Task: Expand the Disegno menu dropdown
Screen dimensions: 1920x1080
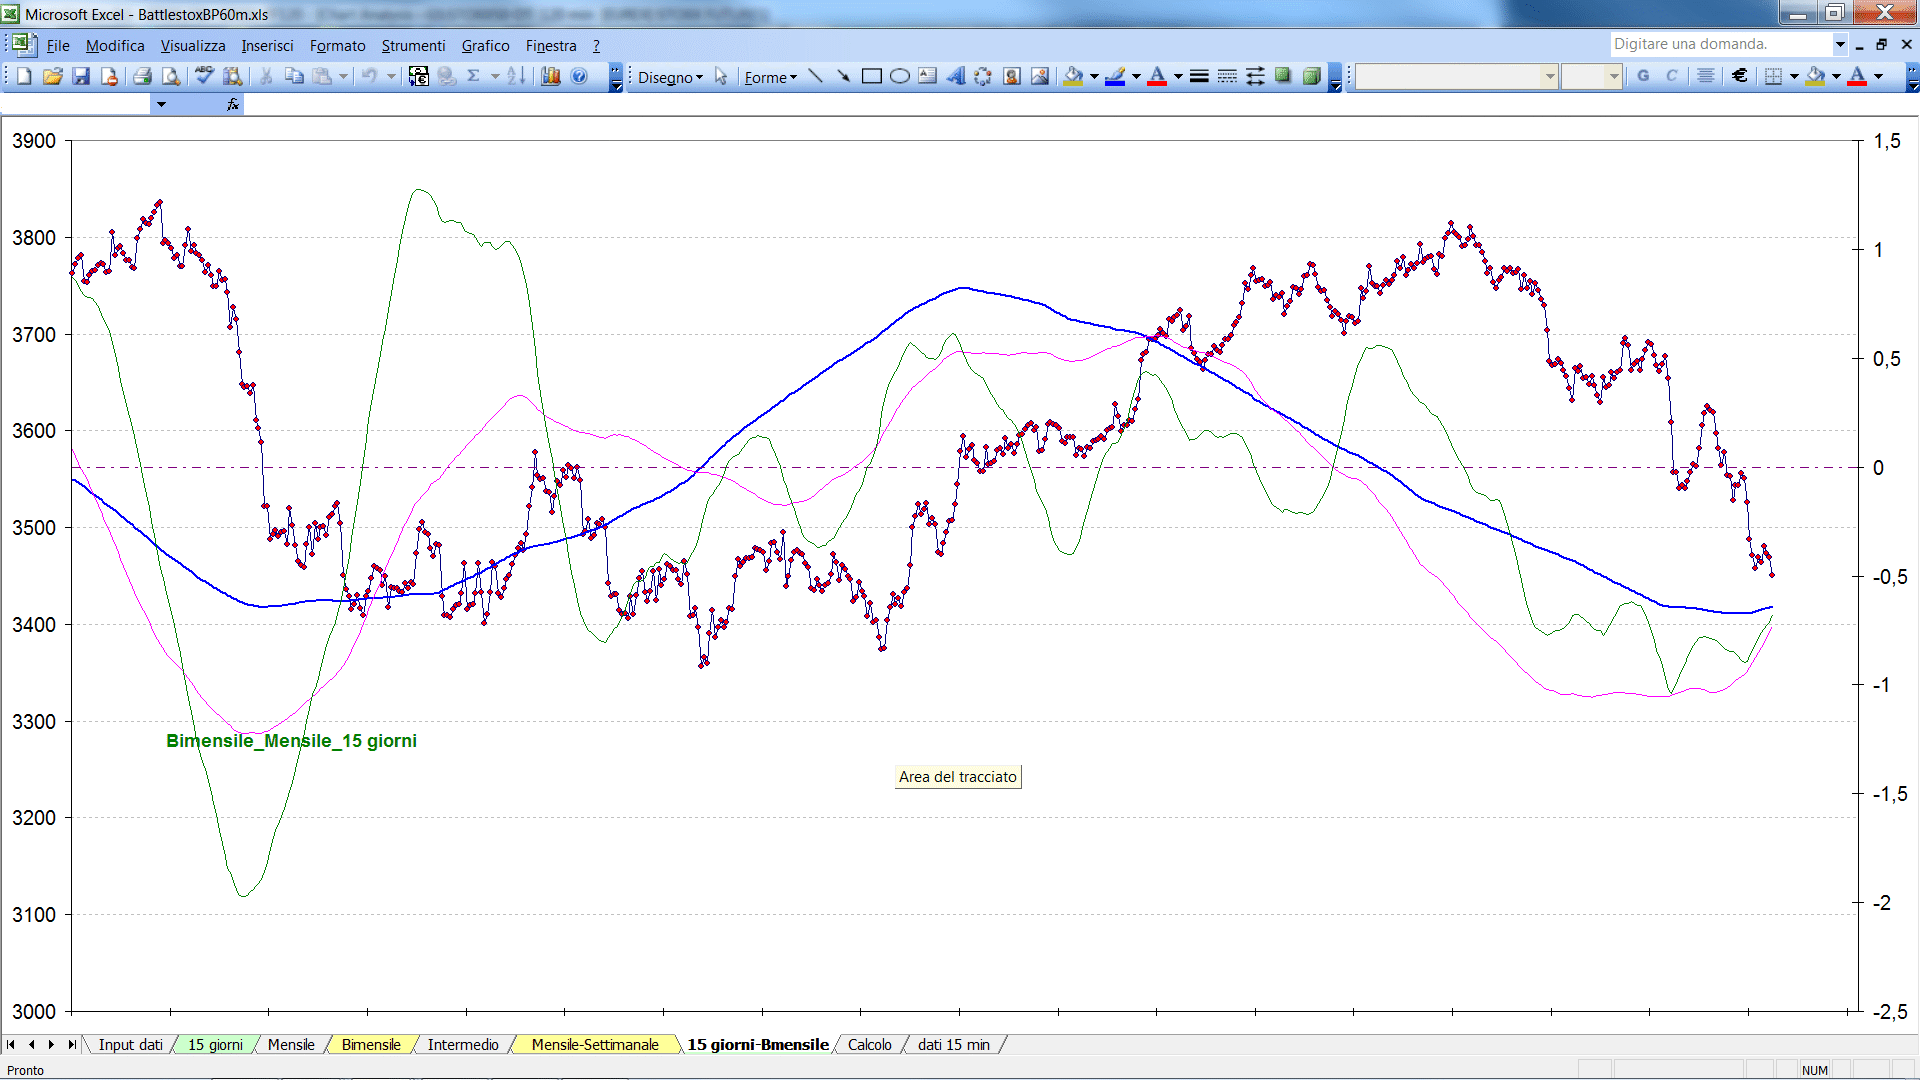Action: pyautogui.click(x=671, y=77)
